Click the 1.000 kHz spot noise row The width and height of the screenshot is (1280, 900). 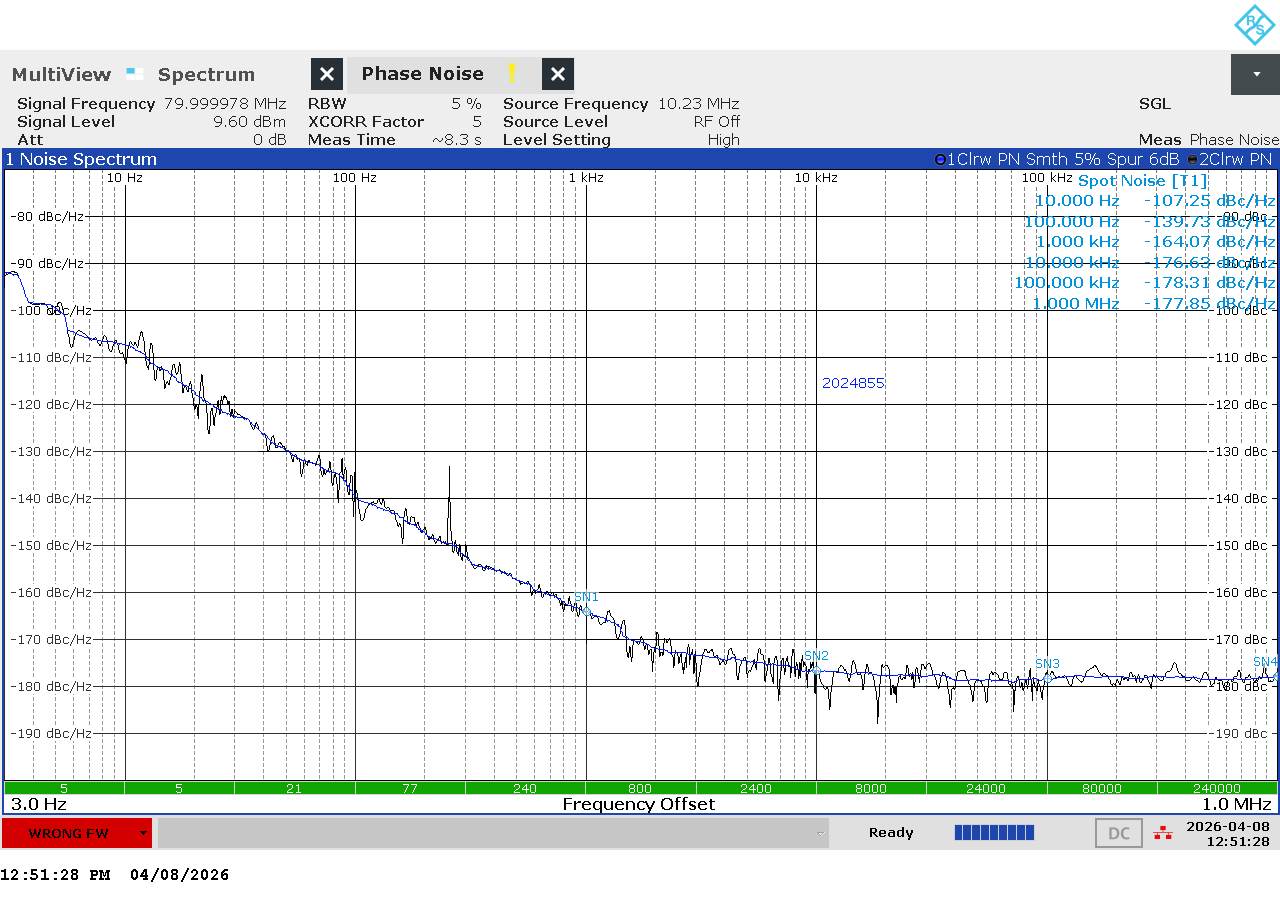pos(1155,242)
